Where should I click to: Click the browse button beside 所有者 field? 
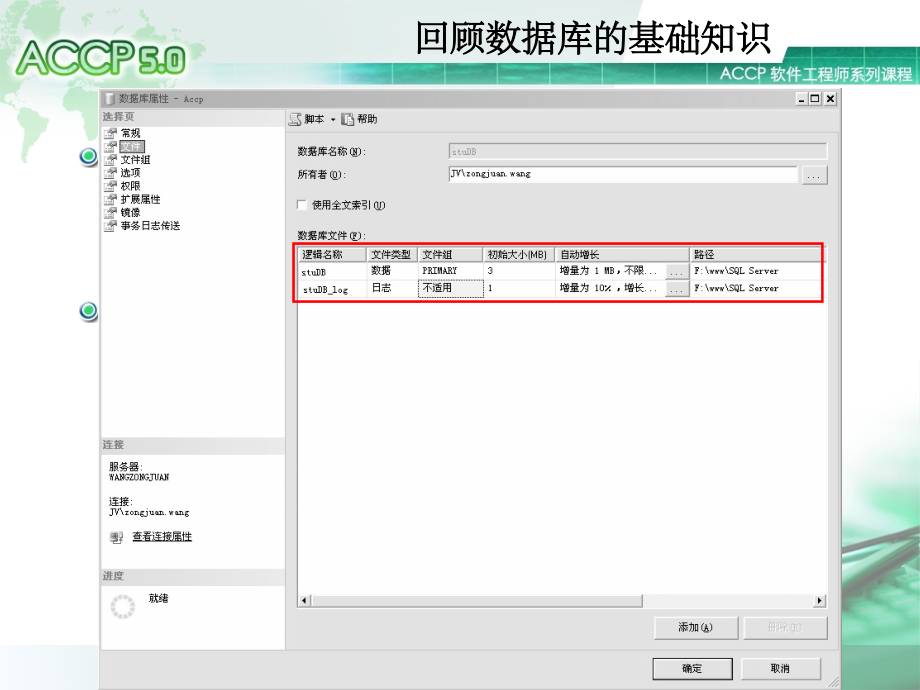pyautogui.click(x=814, y=174)
